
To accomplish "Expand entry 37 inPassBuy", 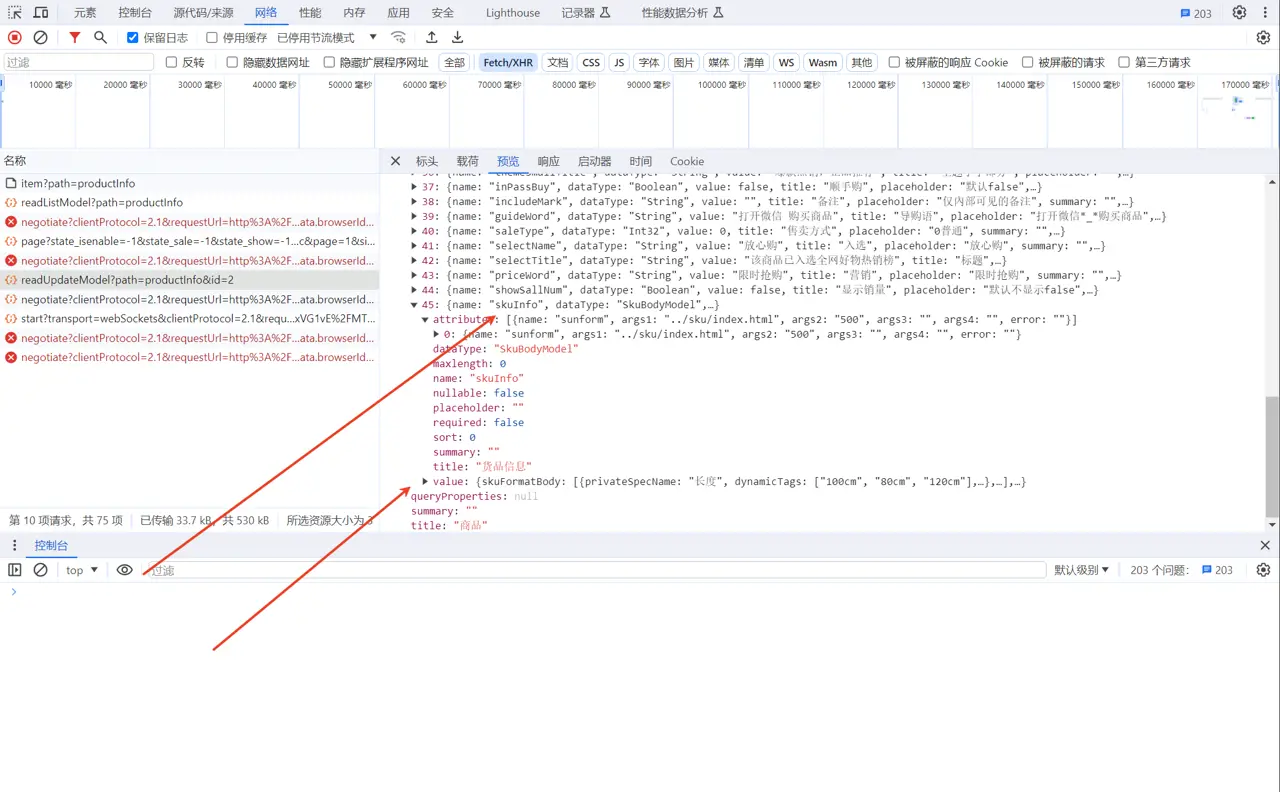I will tap(415, 187).
